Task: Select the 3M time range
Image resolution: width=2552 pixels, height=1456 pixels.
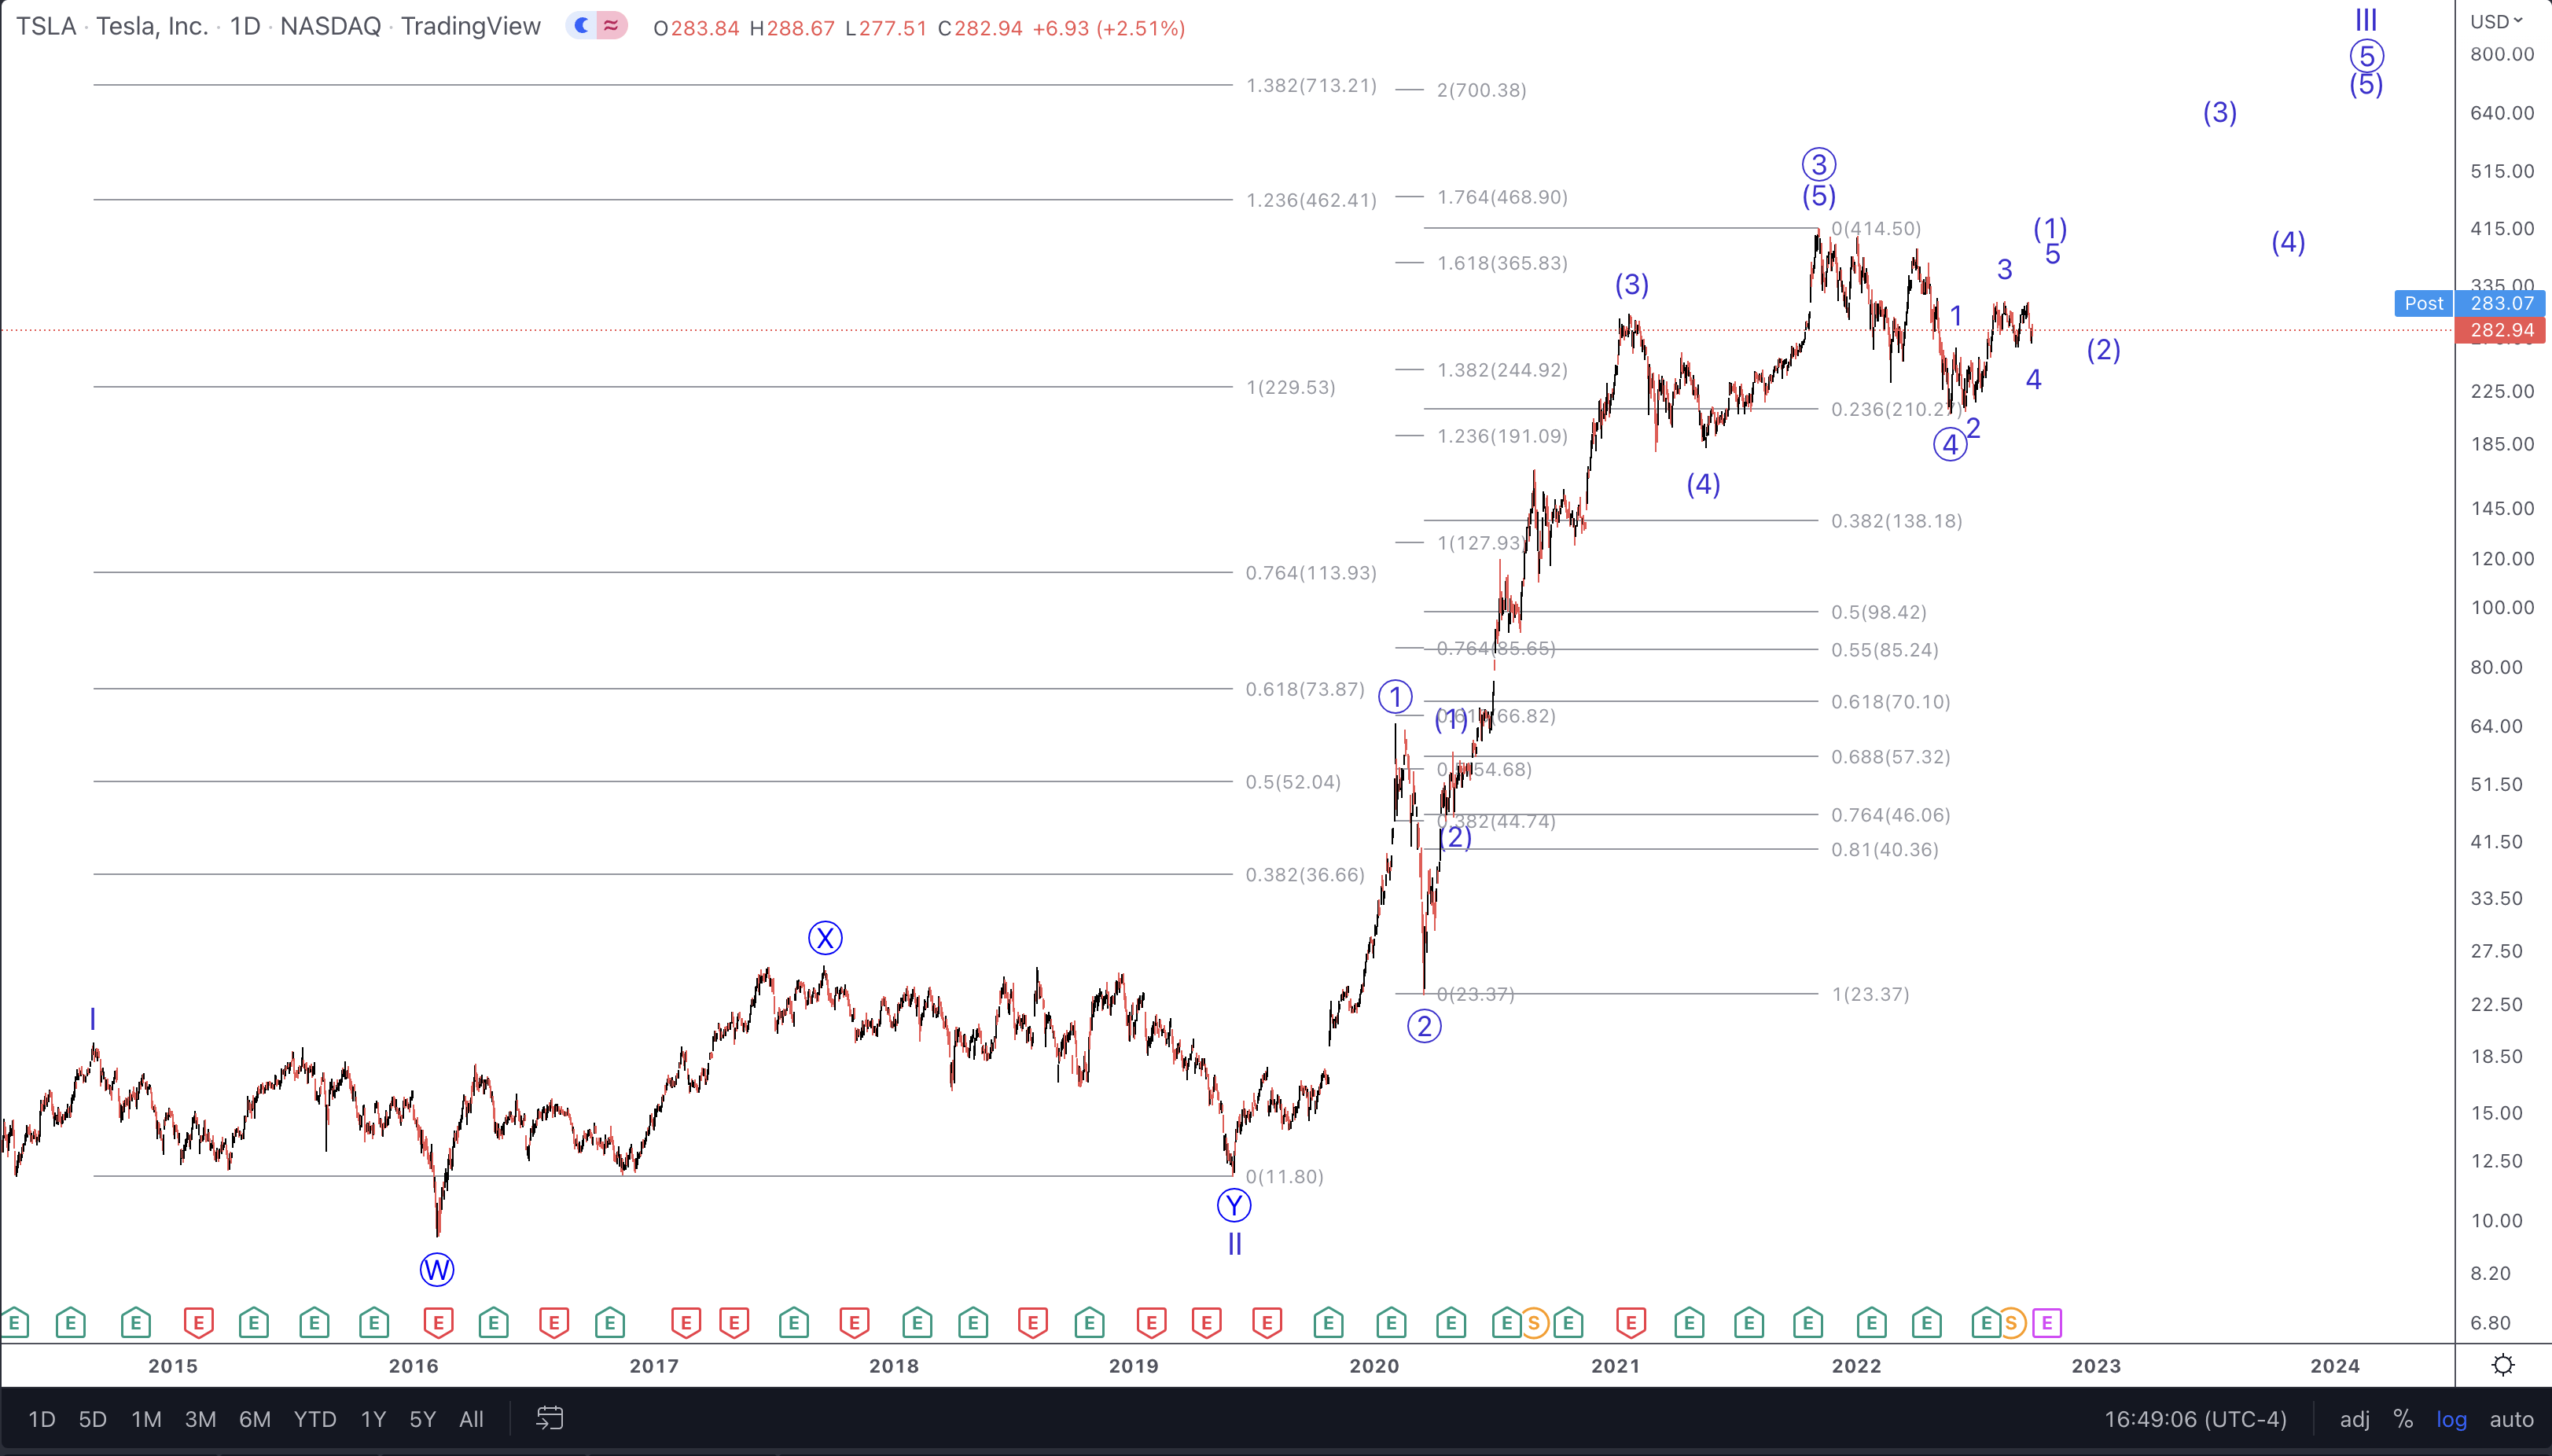Action: (200, 1418)
